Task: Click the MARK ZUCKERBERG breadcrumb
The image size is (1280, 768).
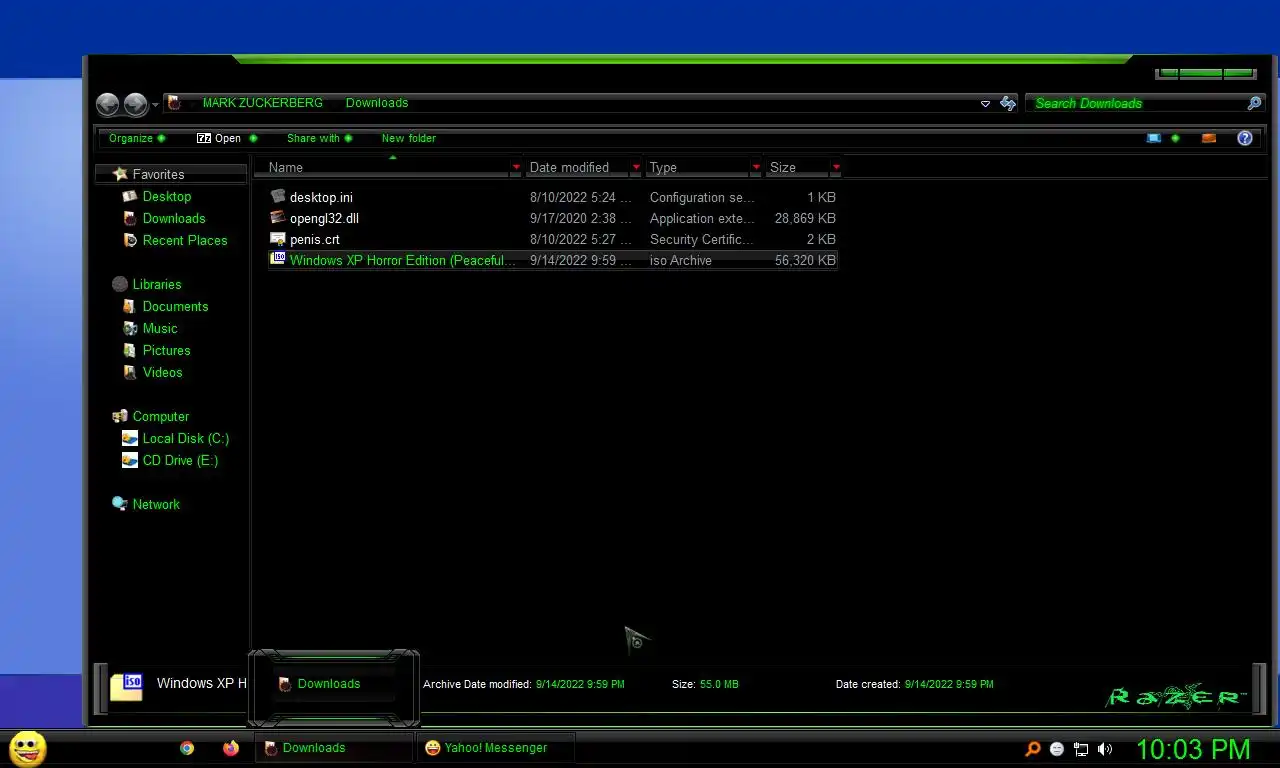Action: 263,103
